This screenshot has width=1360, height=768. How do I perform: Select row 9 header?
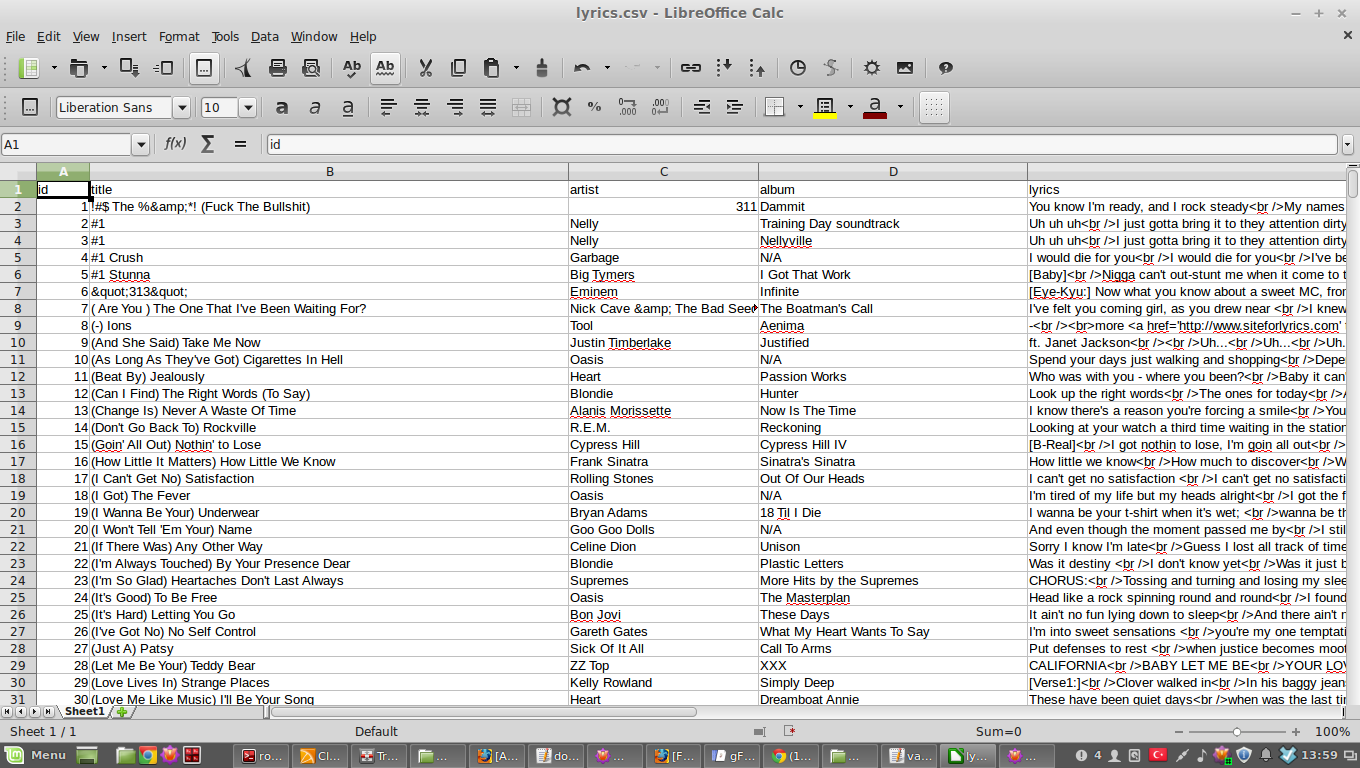point(18,325)
